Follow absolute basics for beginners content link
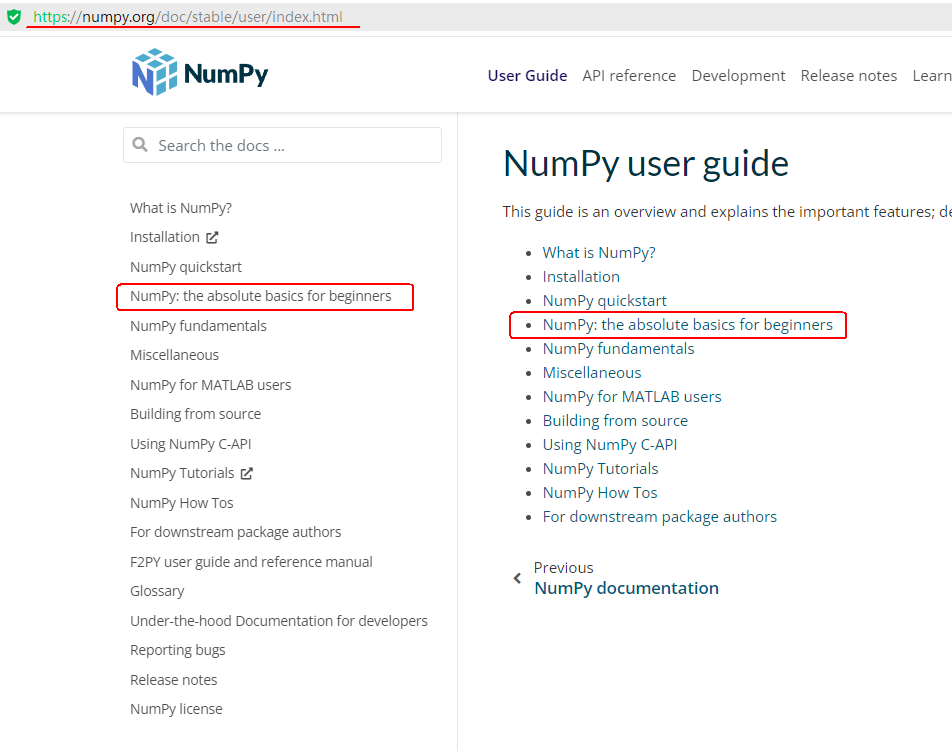 point(687,325)
